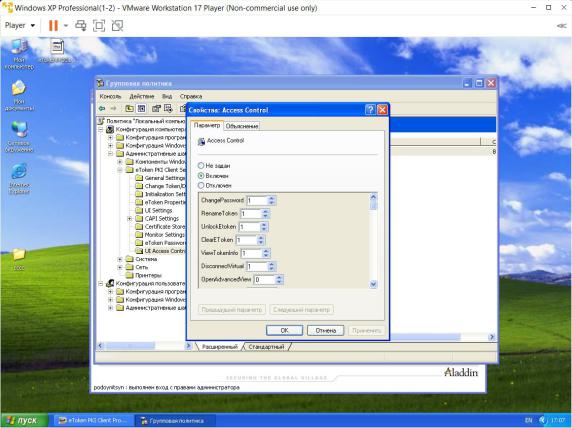Collapse the Административные шаблоны node under computer configuration
The height and width of the screenshot is (428, 572).
pyautogui.click(x=111, y=154)
